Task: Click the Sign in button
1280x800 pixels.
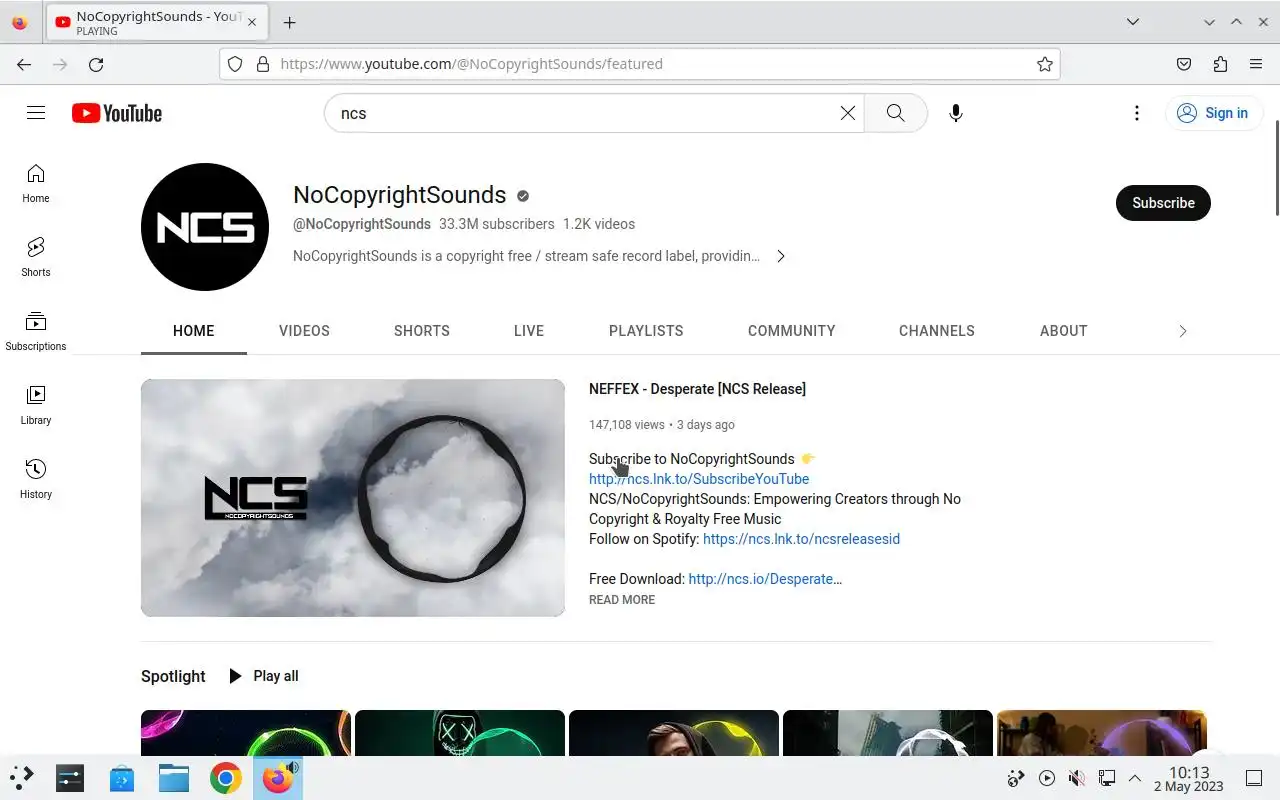Action: (x=1213, y=113)
